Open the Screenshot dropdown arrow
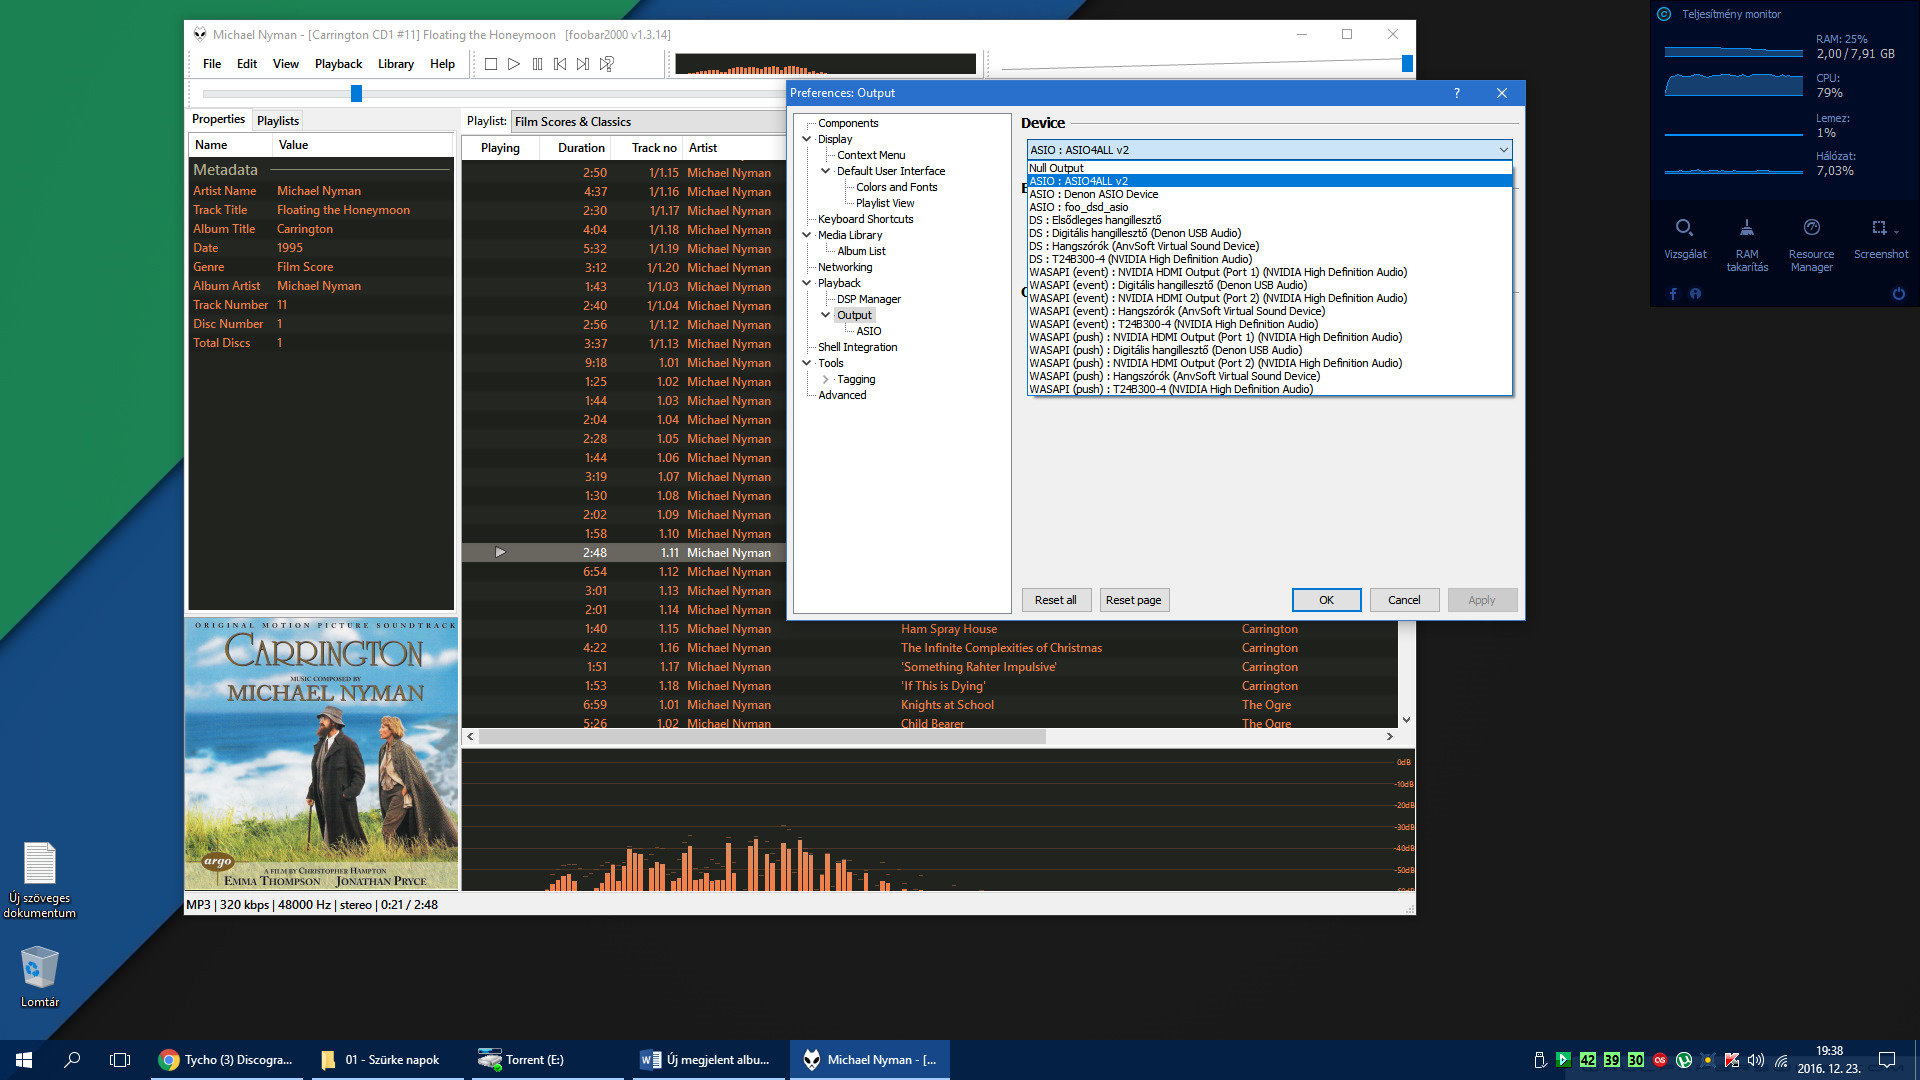 click(1896, 232)
